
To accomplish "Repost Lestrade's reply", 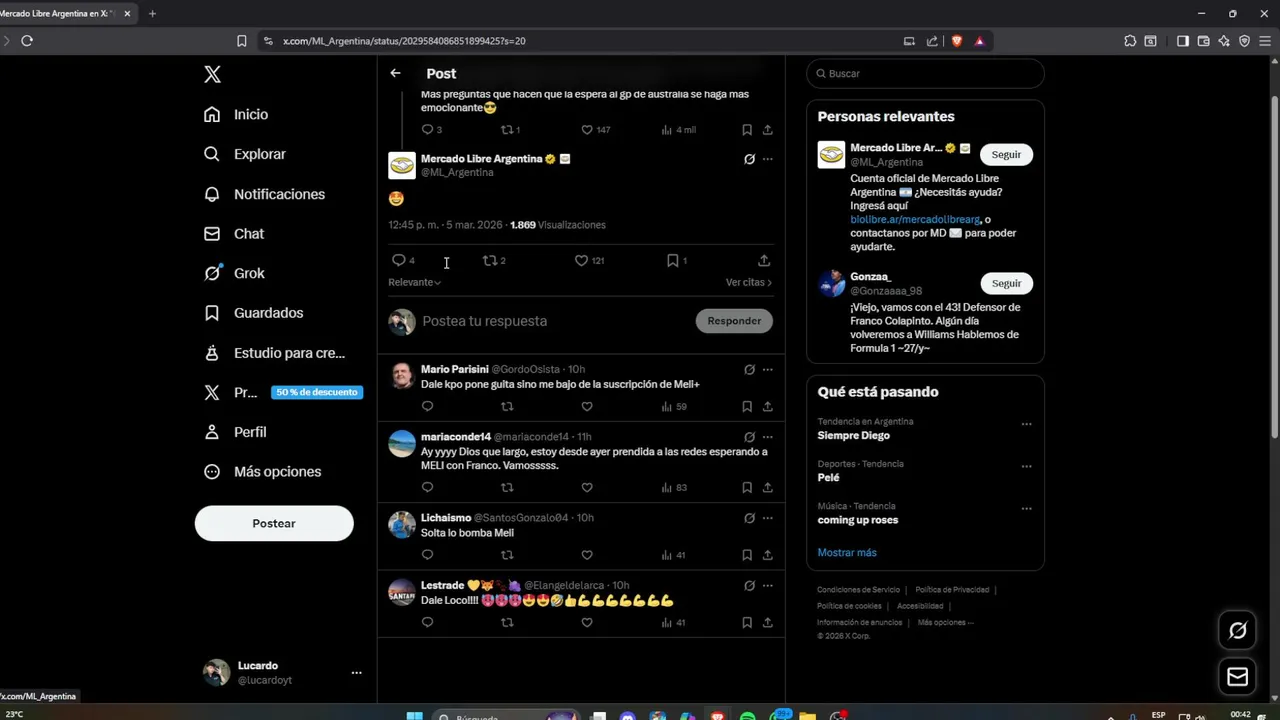I will click(507, 622).
